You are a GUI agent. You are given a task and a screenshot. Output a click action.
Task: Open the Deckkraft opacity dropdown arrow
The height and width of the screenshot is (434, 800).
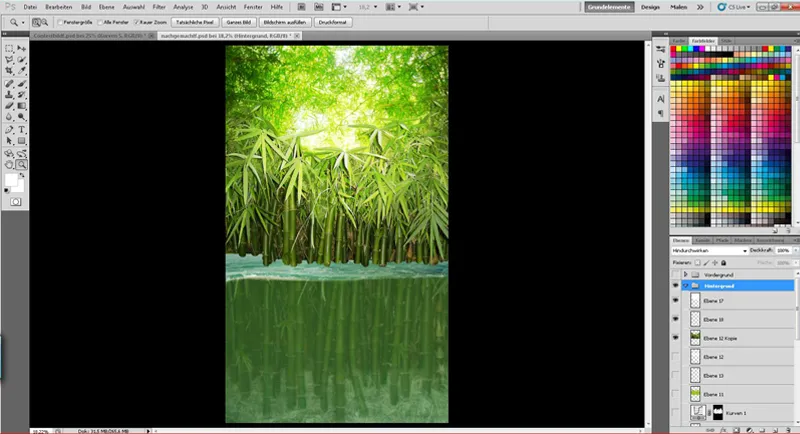(795, 251)
